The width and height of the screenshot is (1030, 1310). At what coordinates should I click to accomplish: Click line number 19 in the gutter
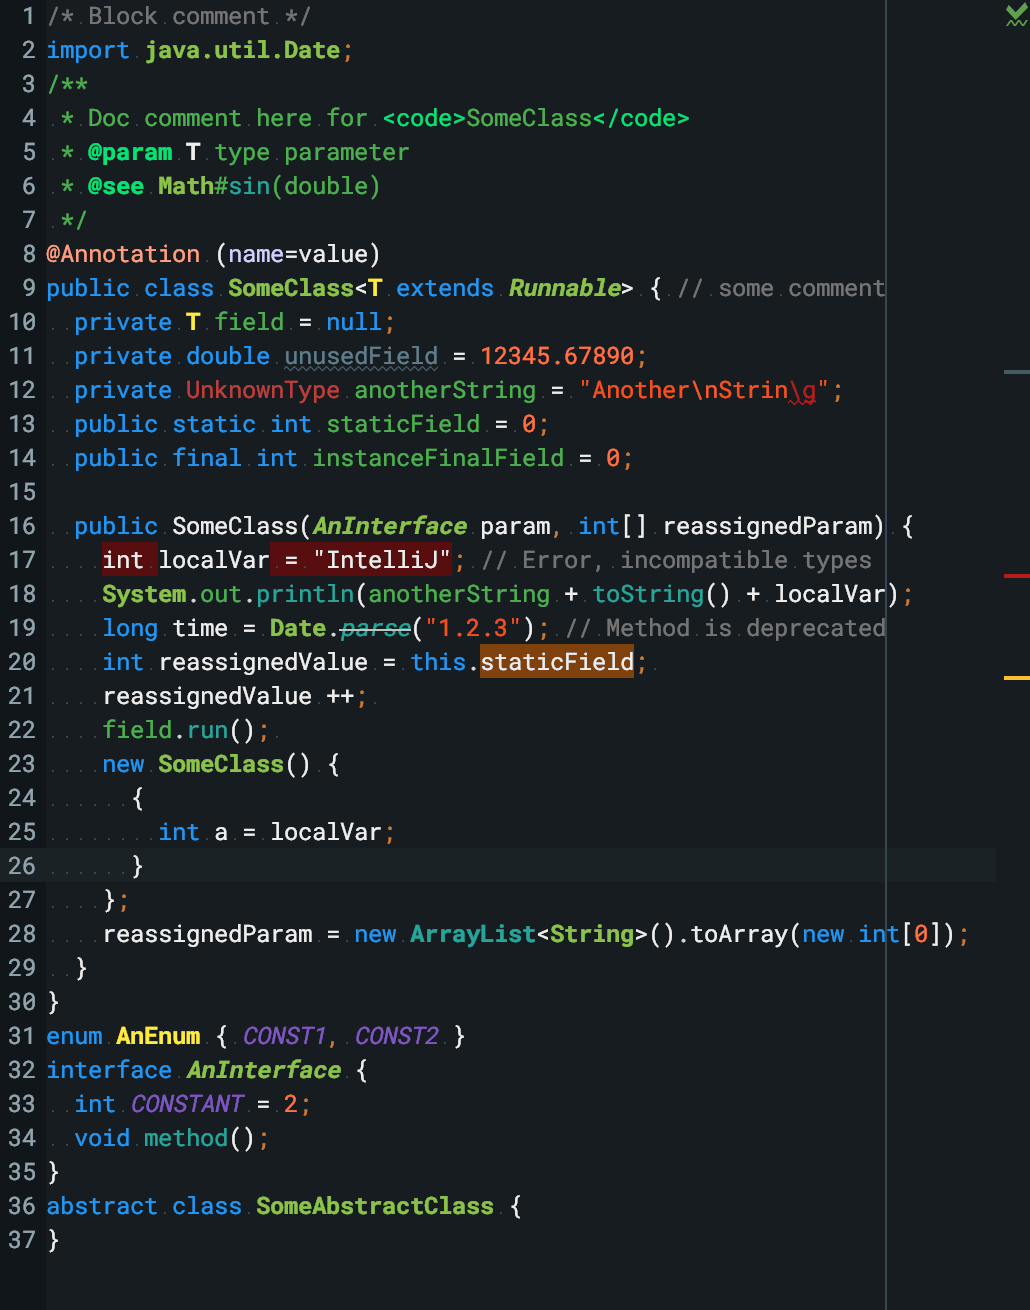pos(22,627)
